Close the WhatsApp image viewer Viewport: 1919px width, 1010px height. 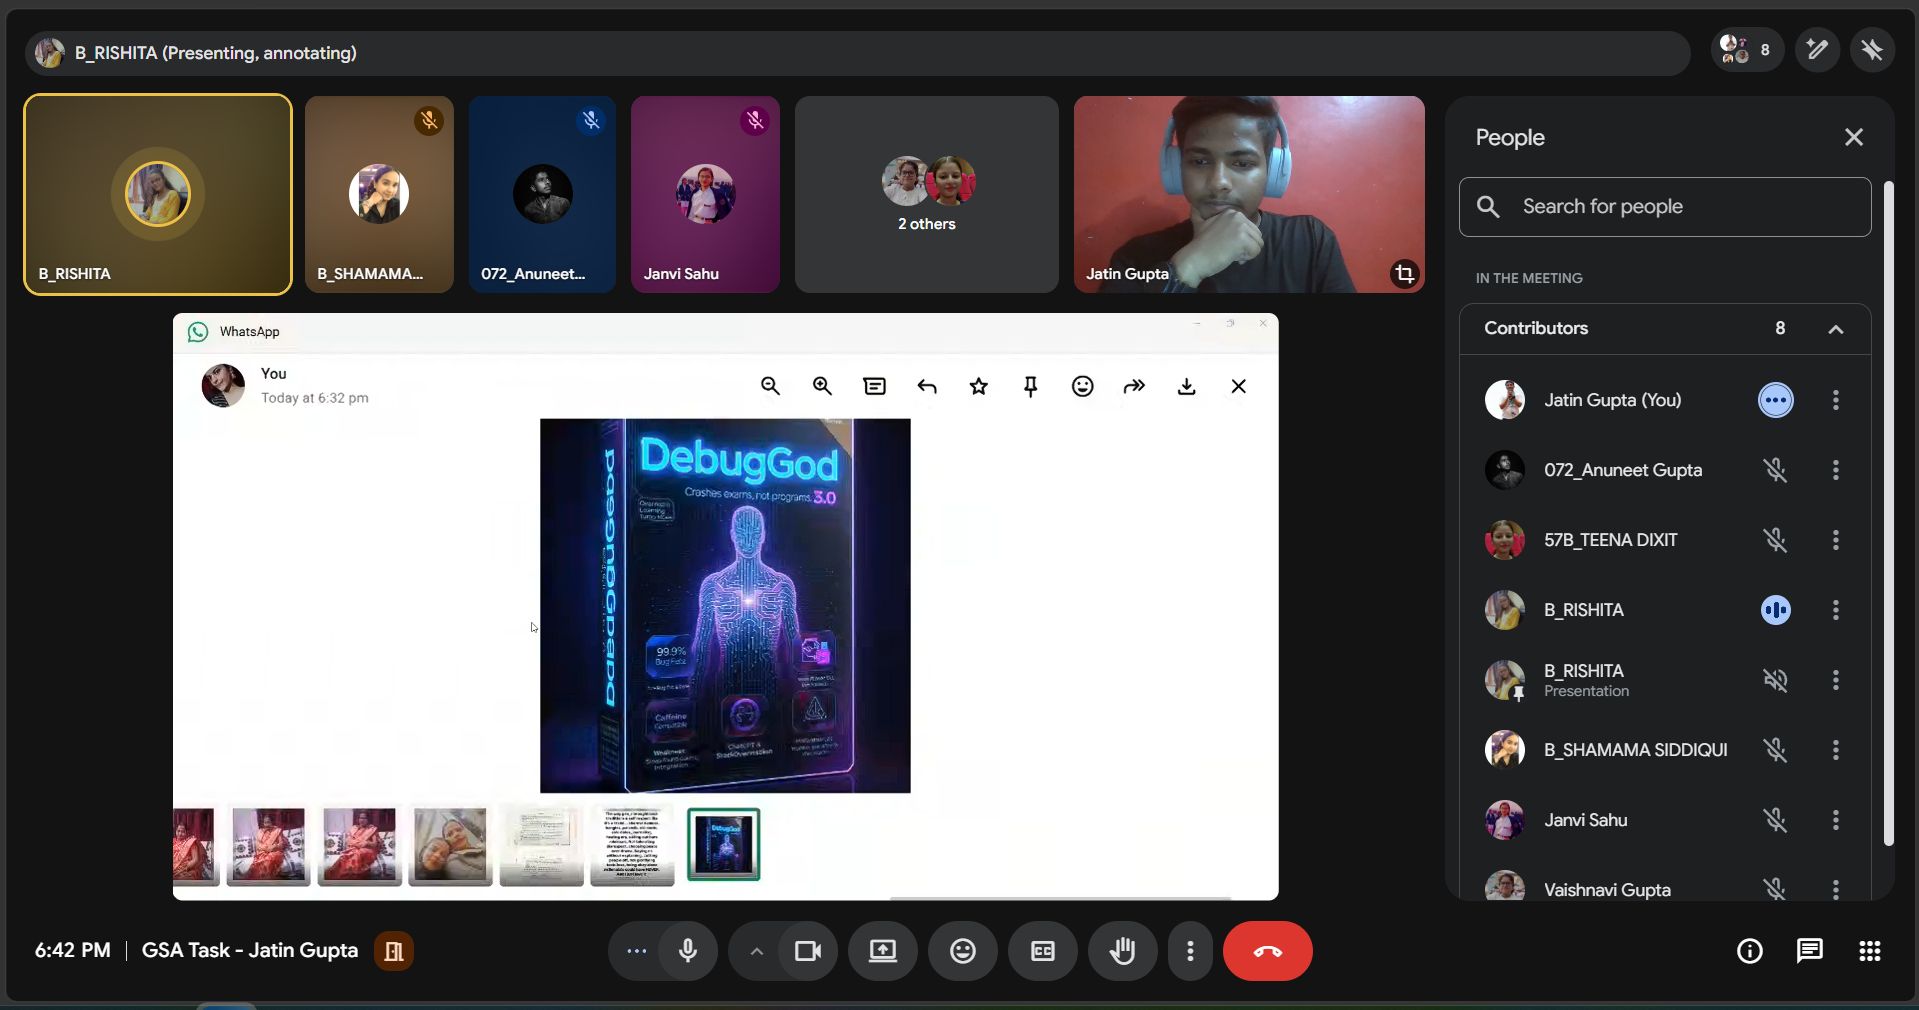click(1239, 386)
